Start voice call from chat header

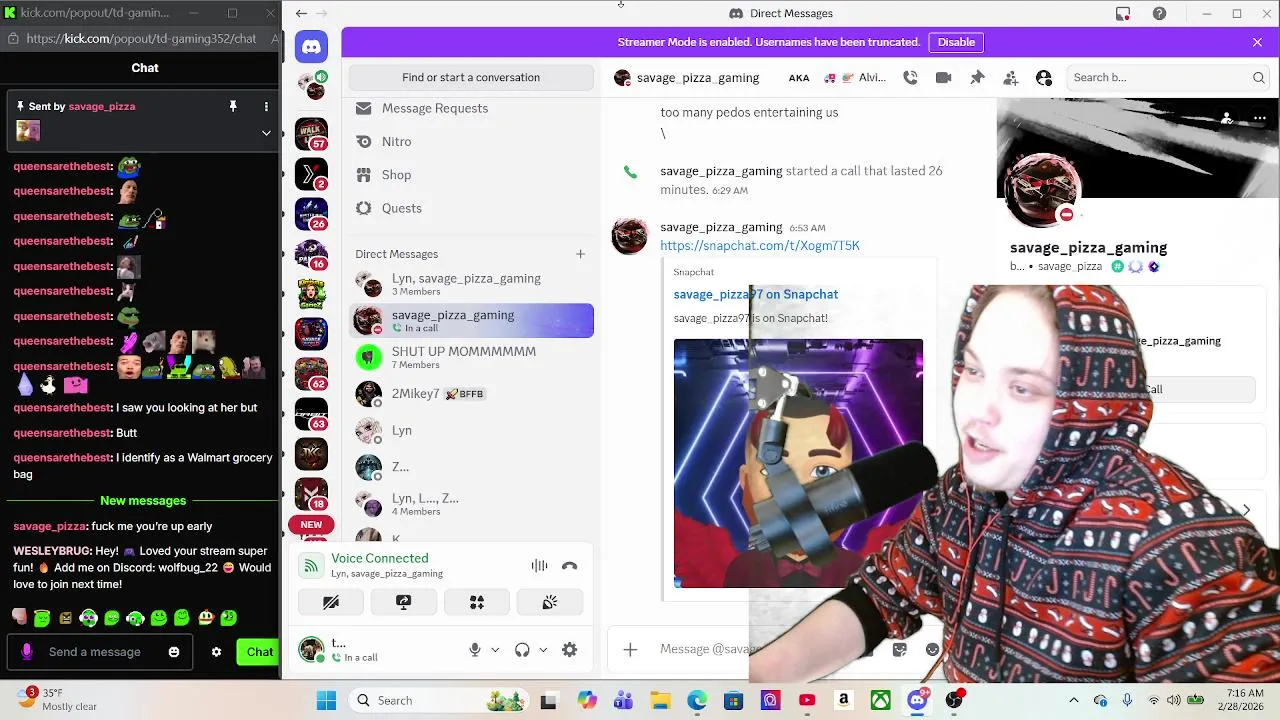point(910,78)
